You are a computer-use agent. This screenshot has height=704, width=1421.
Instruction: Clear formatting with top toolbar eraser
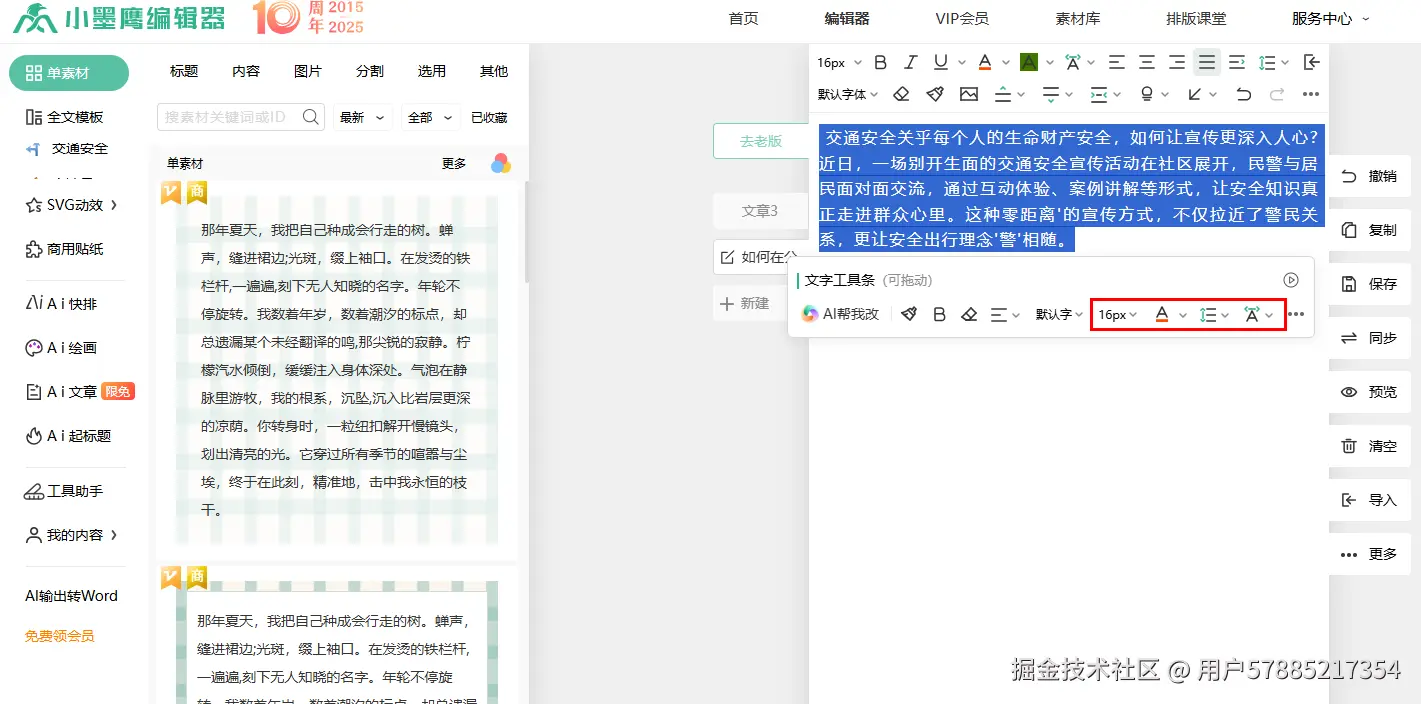tap(901, 94)
